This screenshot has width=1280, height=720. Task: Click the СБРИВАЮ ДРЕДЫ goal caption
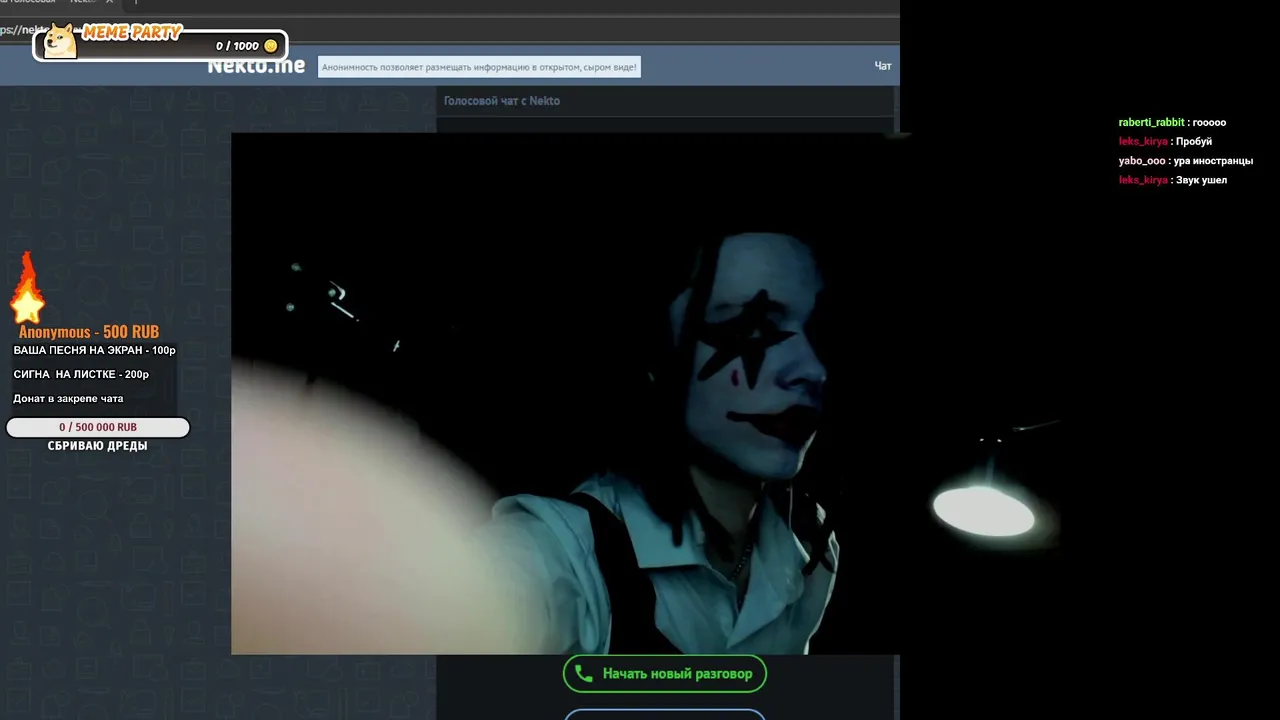pyautogui.click(x=97, y=446)
